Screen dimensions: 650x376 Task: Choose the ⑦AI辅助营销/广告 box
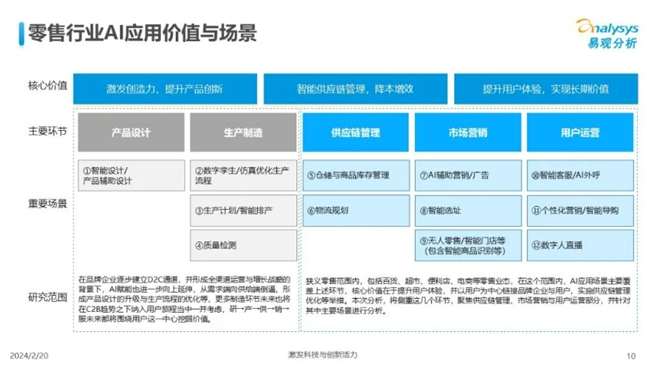[468, 175]
